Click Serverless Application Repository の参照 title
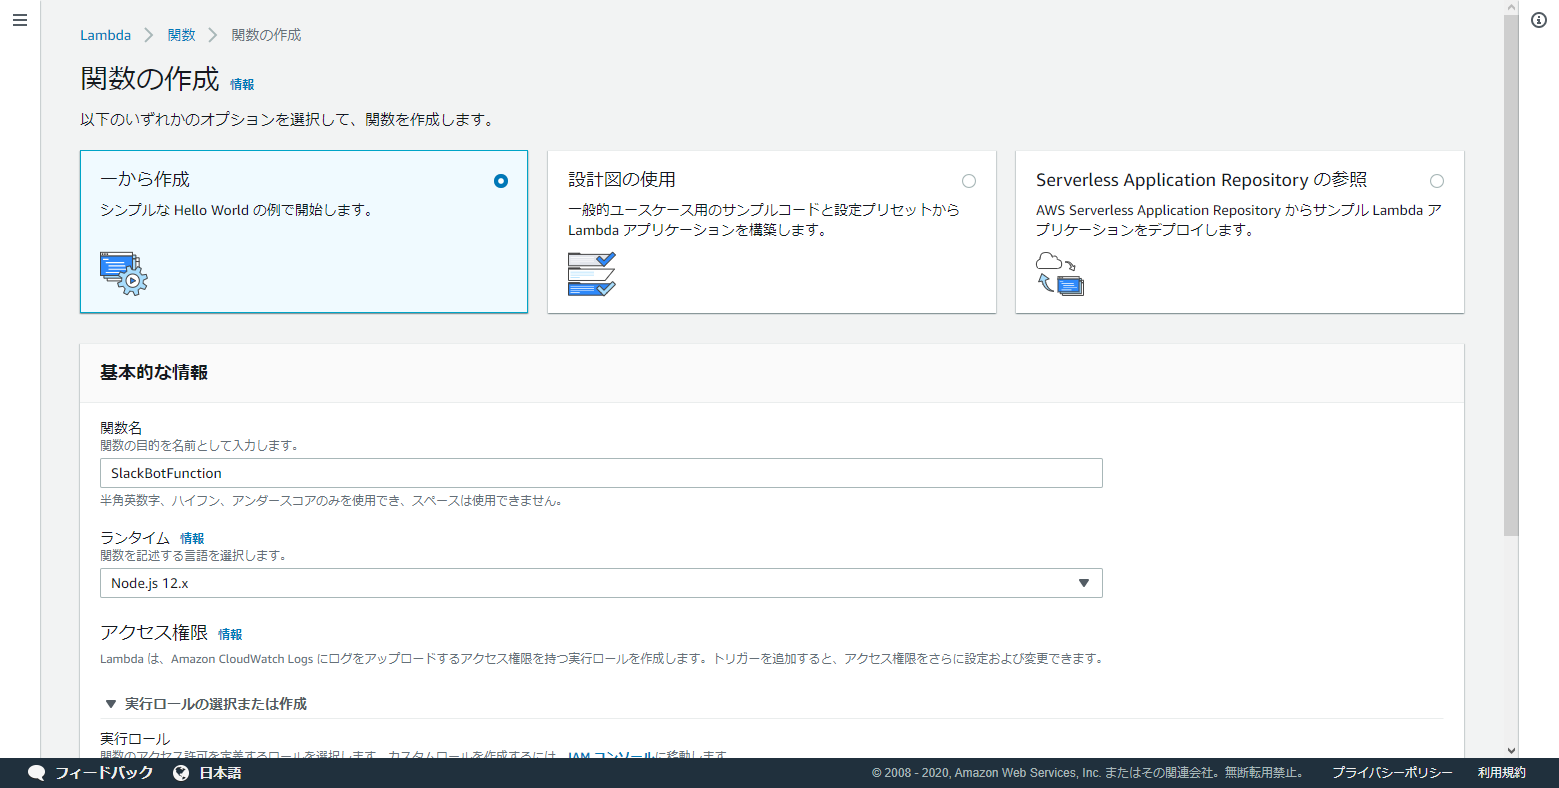 click(x=1201, y=180)
